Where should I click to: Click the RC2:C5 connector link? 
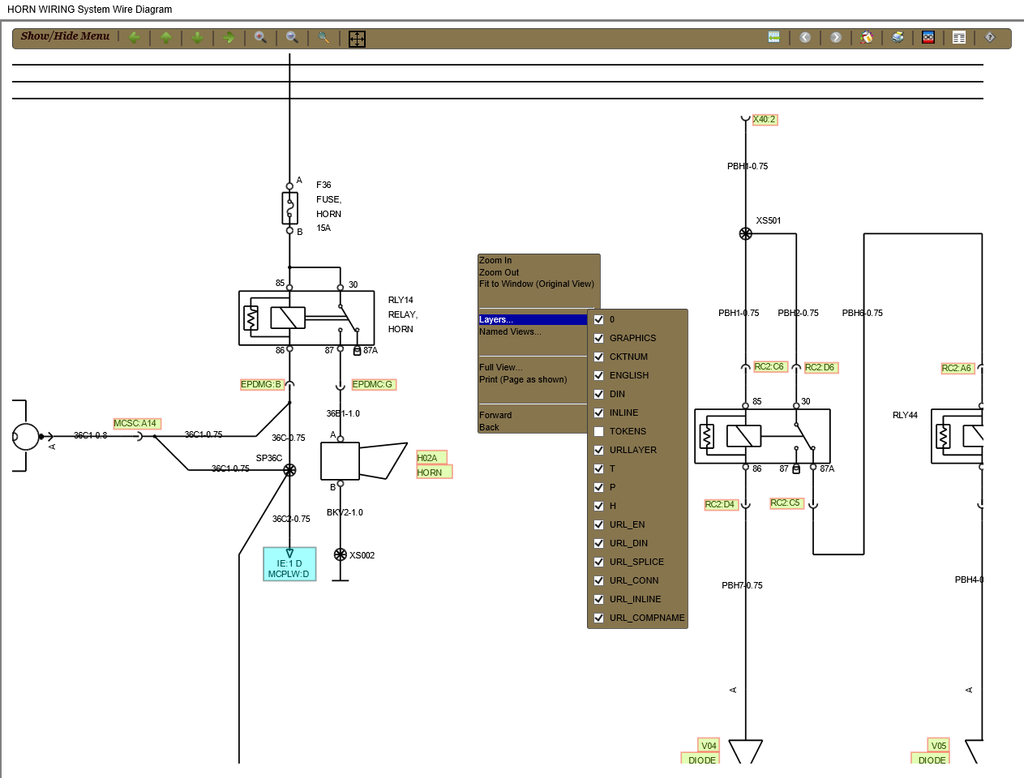pos(786,503)
